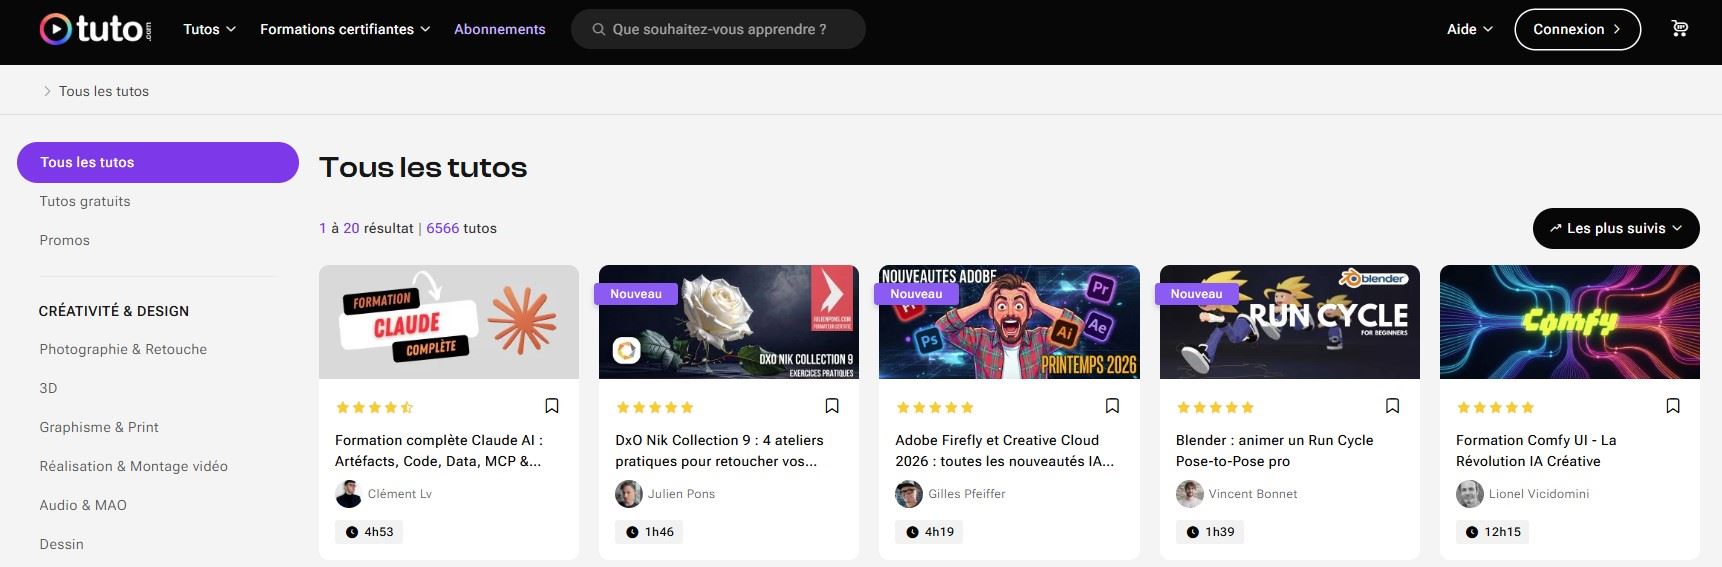
Task: Click the tuto.com logo
Action: 96,29
